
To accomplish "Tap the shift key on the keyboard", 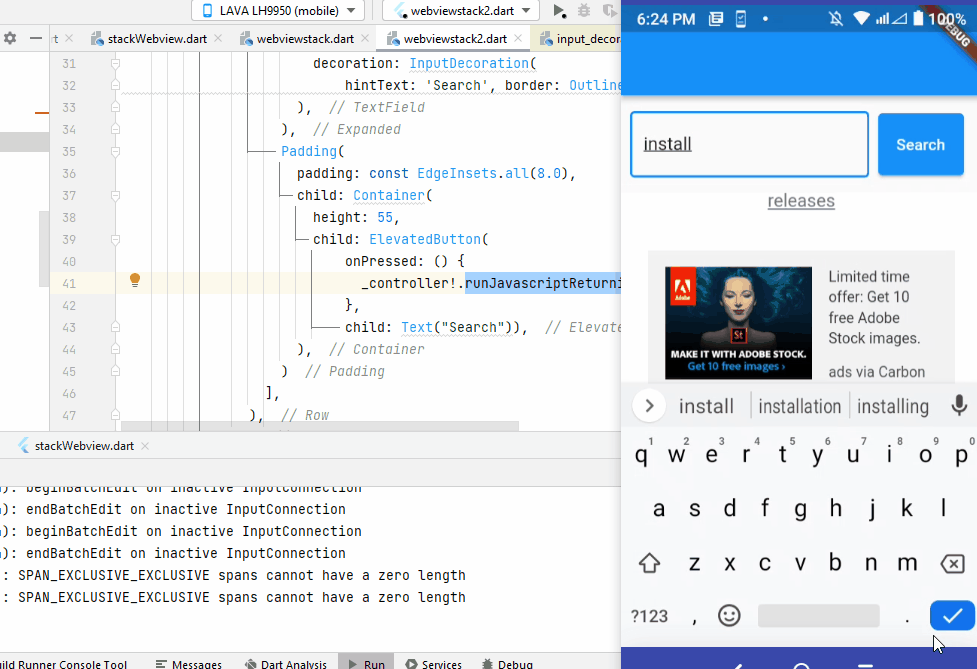I will (x=649, y=563).
